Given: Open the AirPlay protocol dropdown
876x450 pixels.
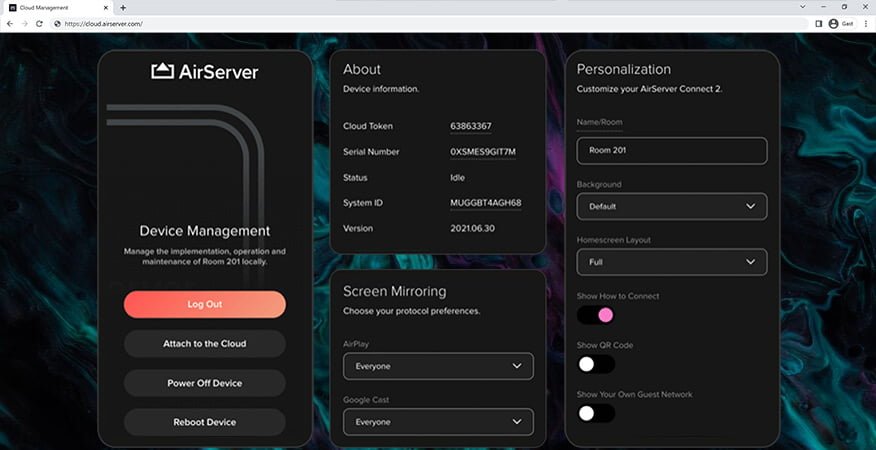Looking at the screenshot, I should 438,366.
